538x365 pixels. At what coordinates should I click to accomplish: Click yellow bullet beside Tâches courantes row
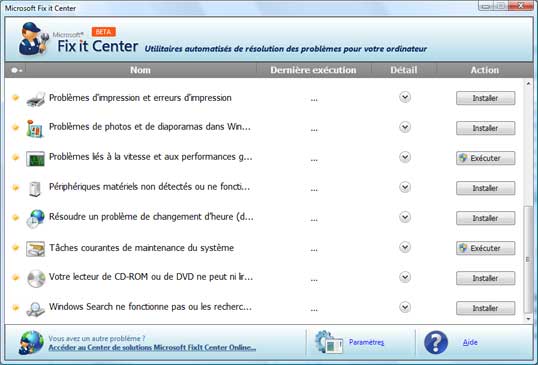click(15, 247)
